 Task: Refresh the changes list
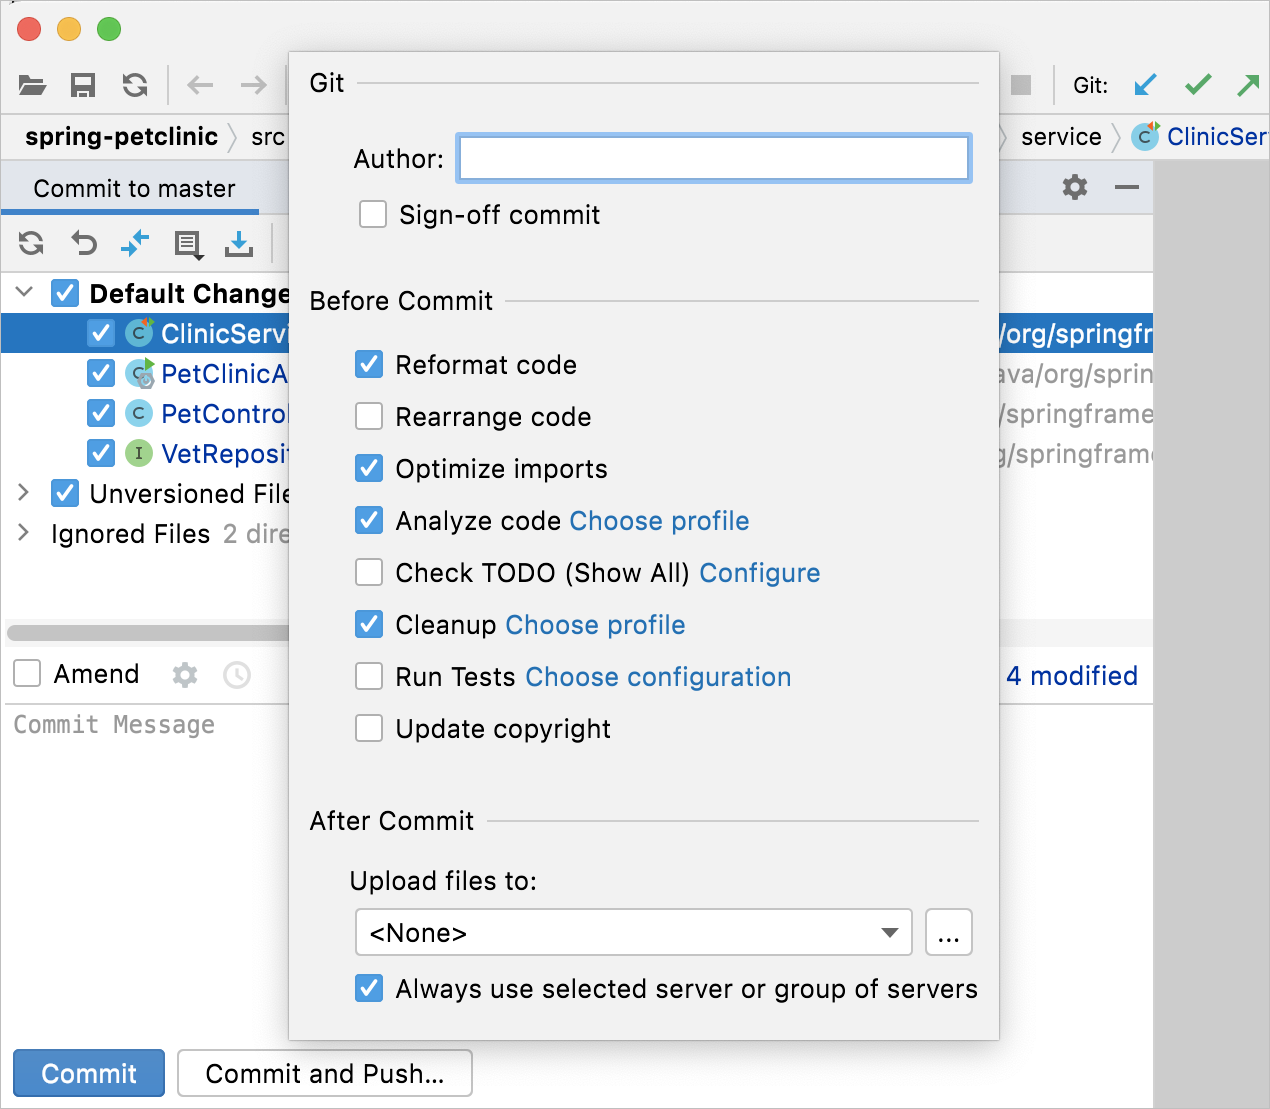(32, 243)
